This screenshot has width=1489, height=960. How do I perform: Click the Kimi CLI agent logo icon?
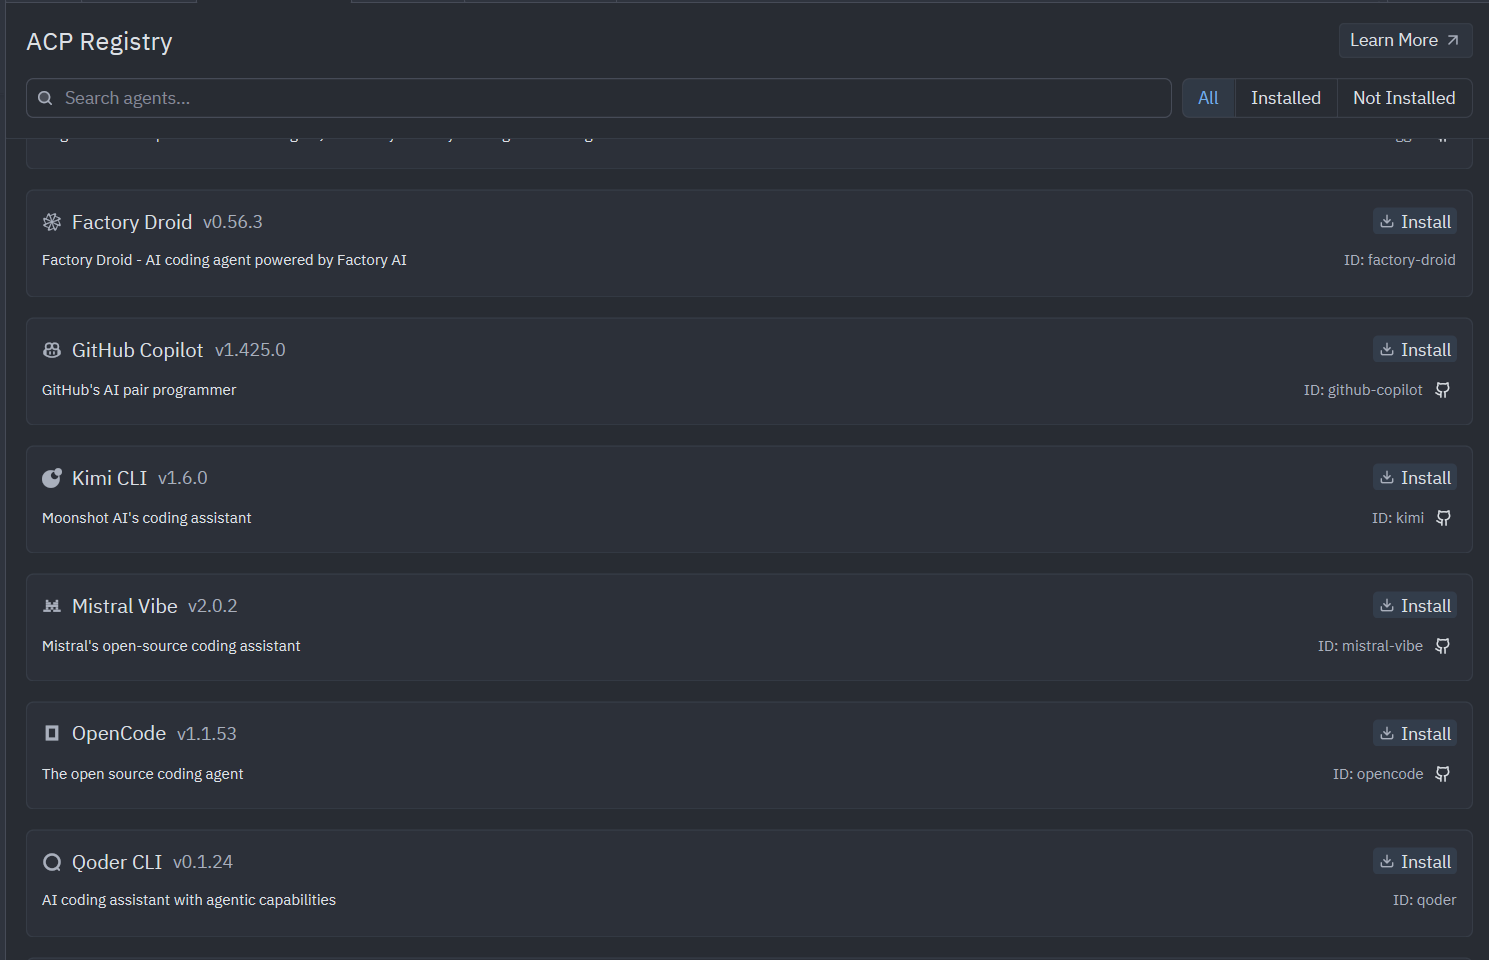coord(52,478)
